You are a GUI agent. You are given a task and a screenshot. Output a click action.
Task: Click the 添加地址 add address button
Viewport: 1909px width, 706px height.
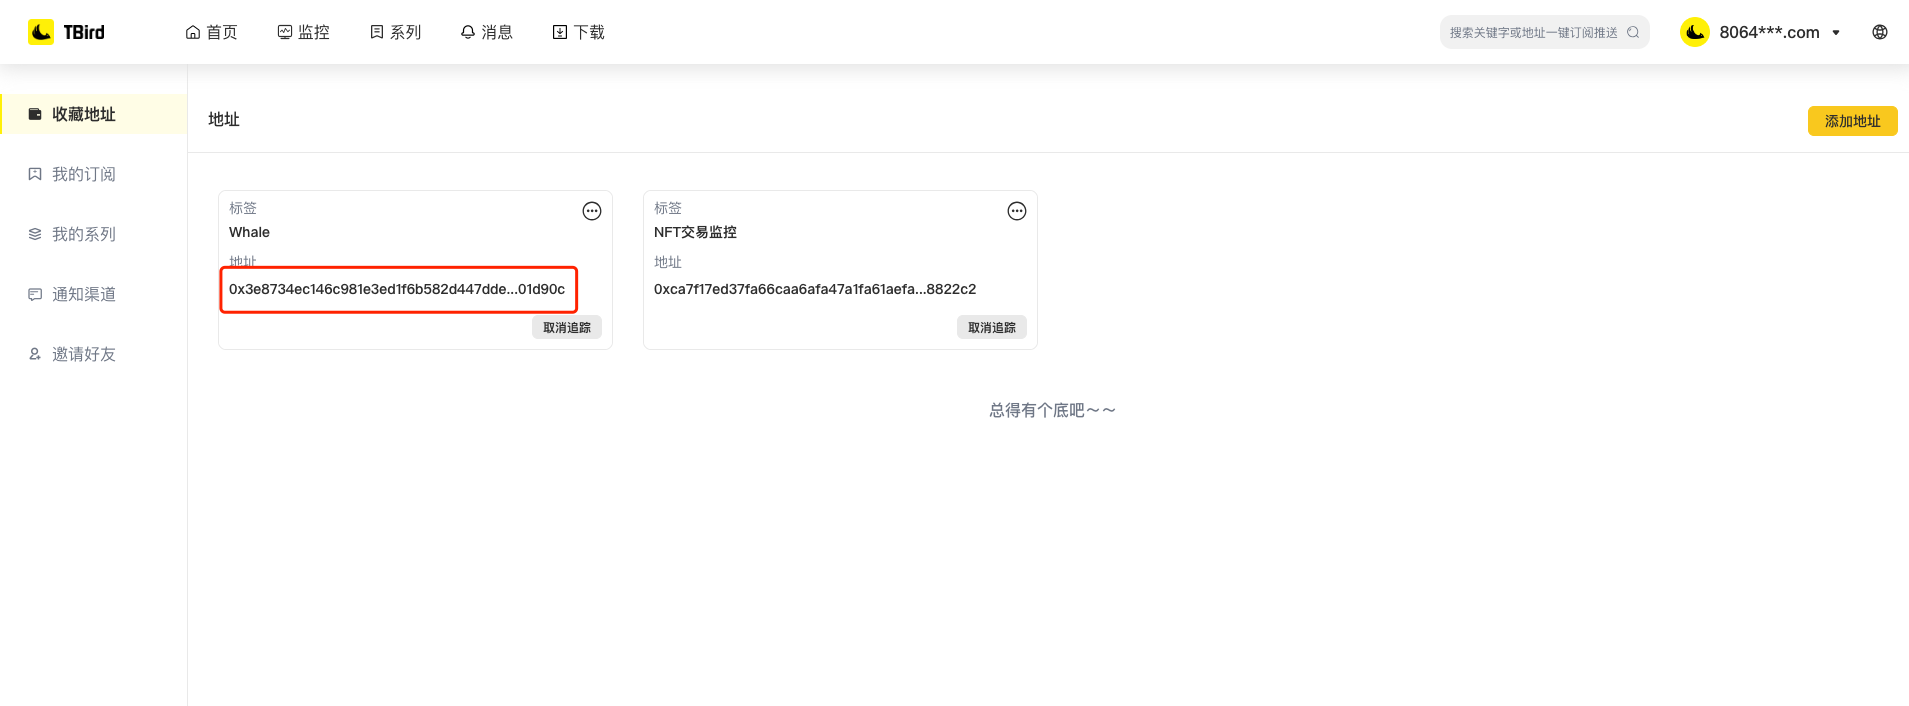click(1852, 121)
